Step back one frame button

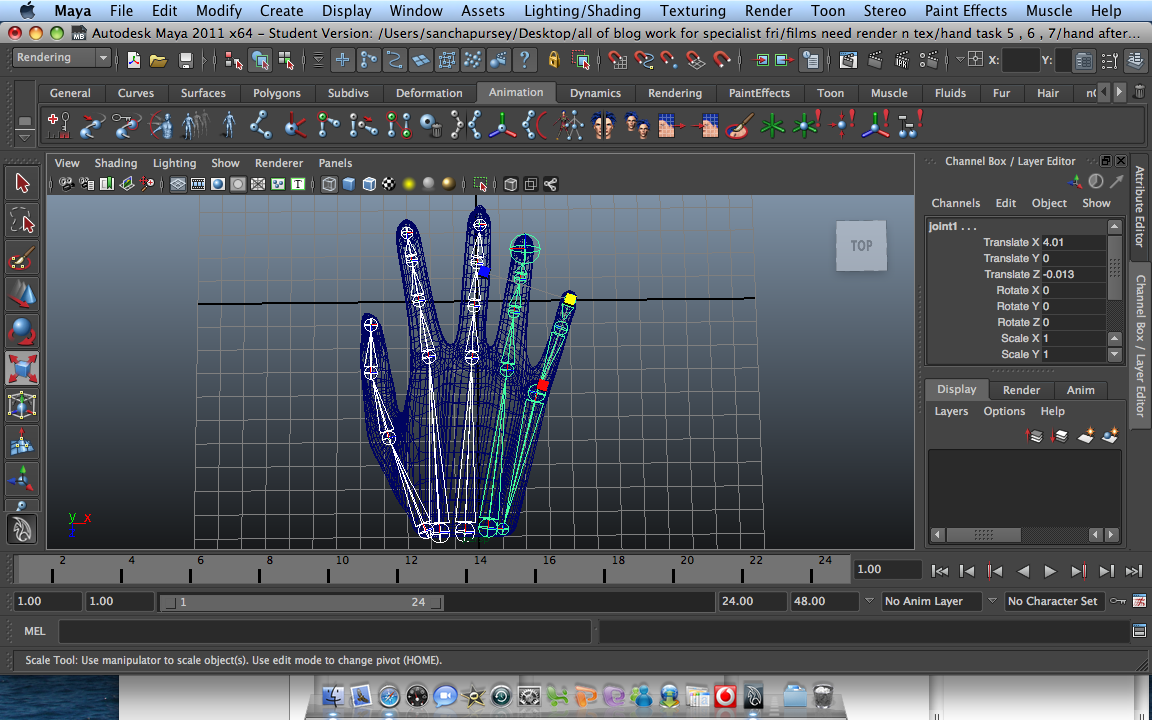[967, 571]
